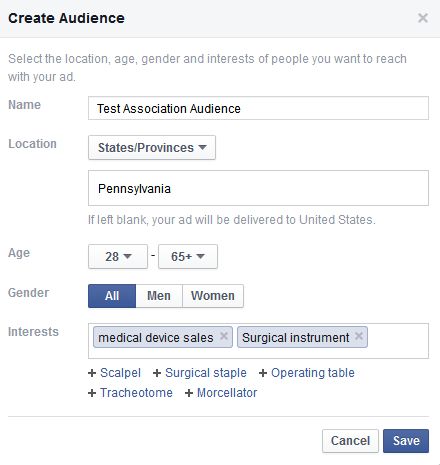
Task: Add the Tracheotome suggested interest
Action: [130, 393]
